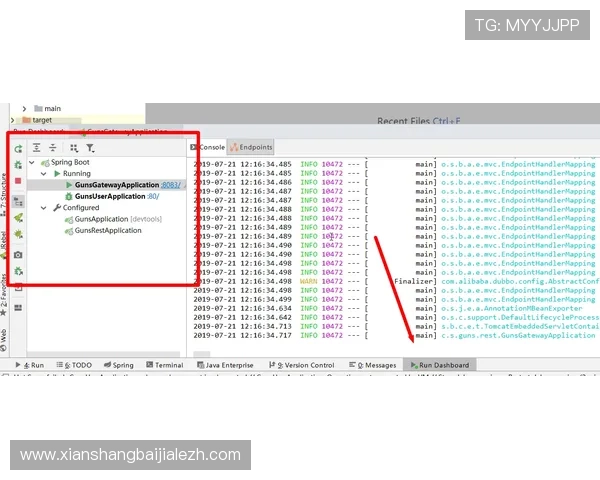Select GunsRestApplication configuration
Image resolution: width=600 pixels, height=480 pixels.
(107, 230)
